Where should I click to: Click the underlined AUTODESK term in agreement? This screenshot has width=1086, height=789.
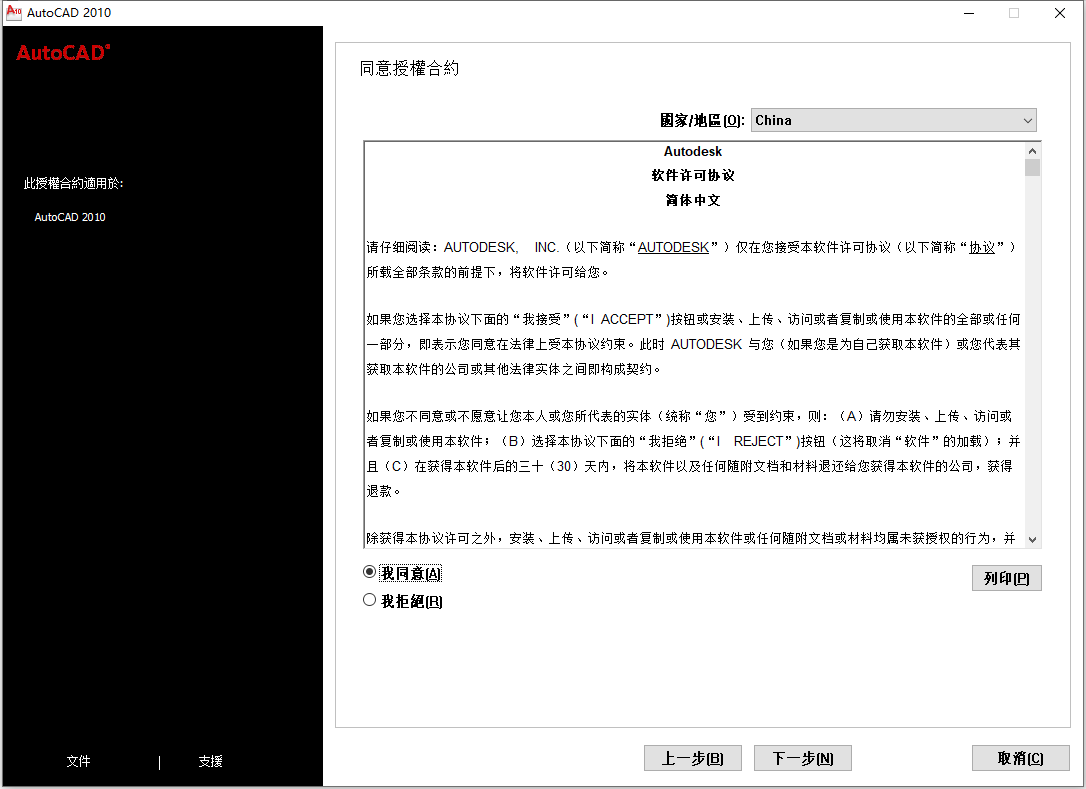(x=673, y=247)
